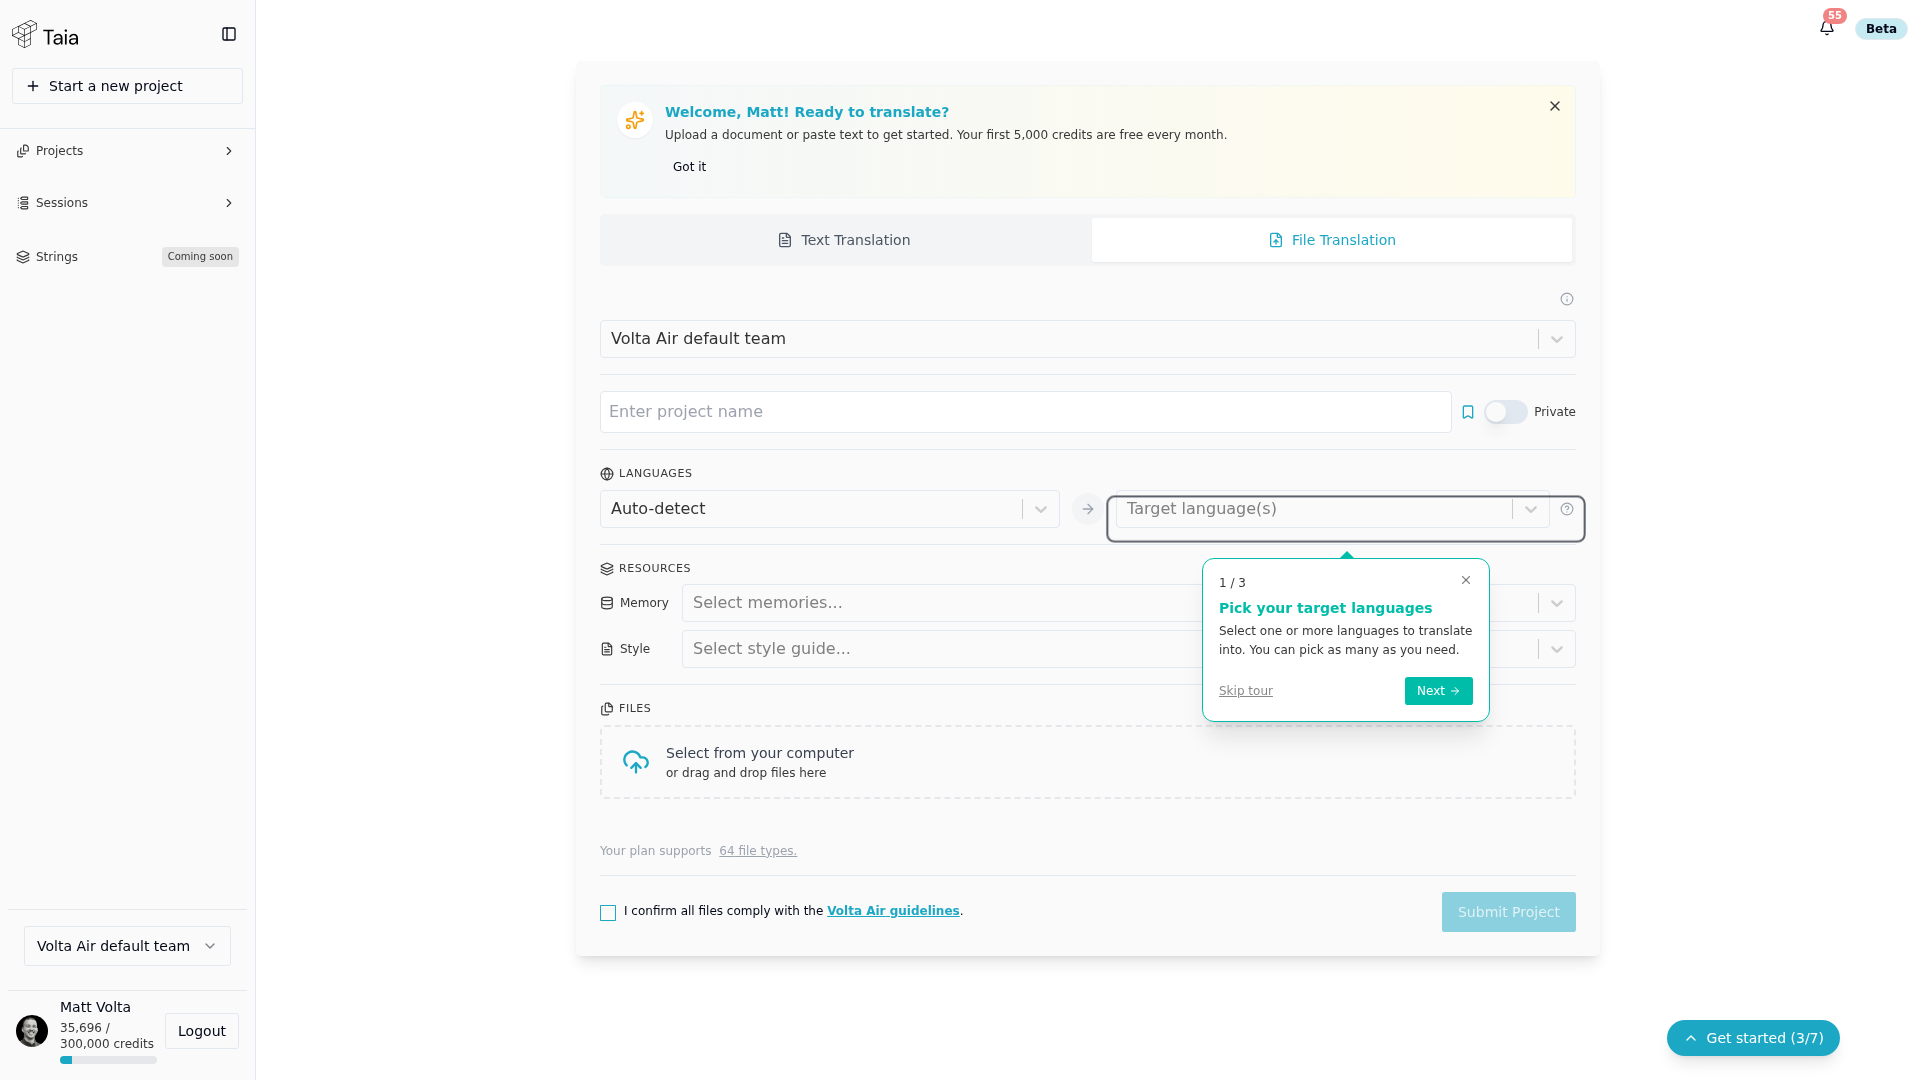The height and width of the screenshot is (1080, 1920).
Task: Click Next in the tour popup
Action: click(1438, 691)
